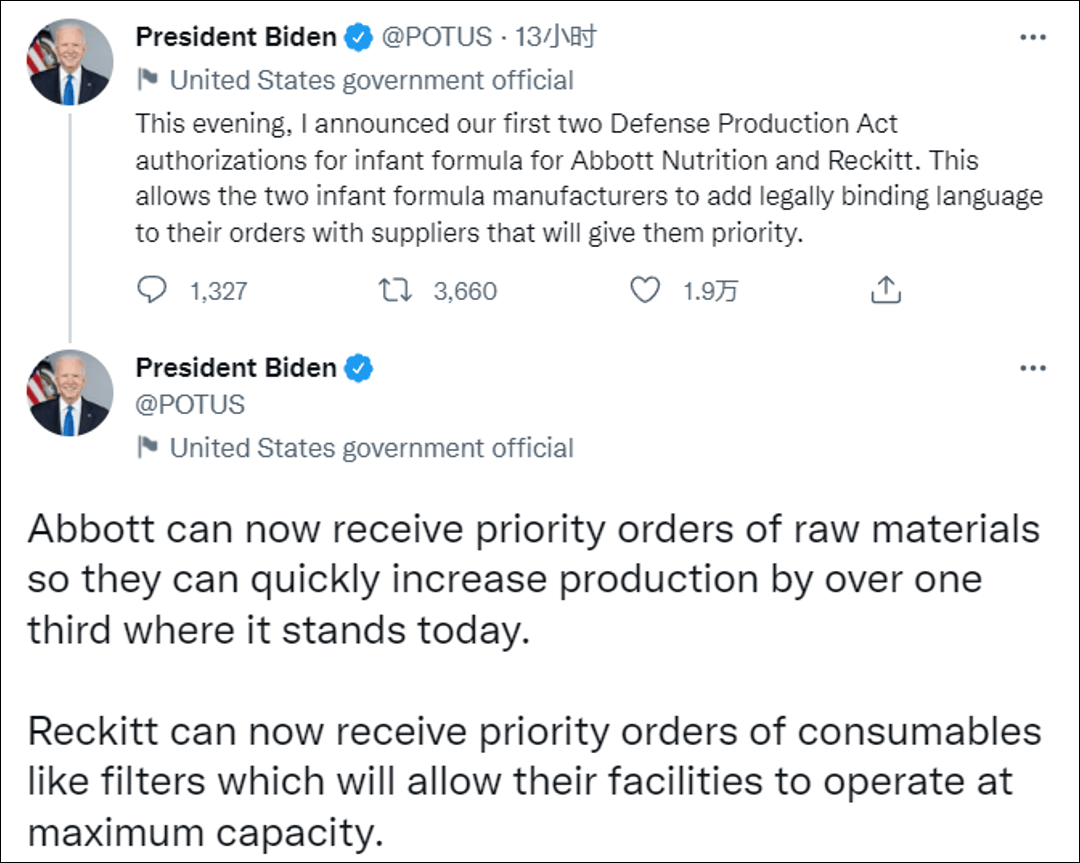Click the President Biden name in the second tweet
Viewport: 1080px width, 863px height.
tap(236, 368)
